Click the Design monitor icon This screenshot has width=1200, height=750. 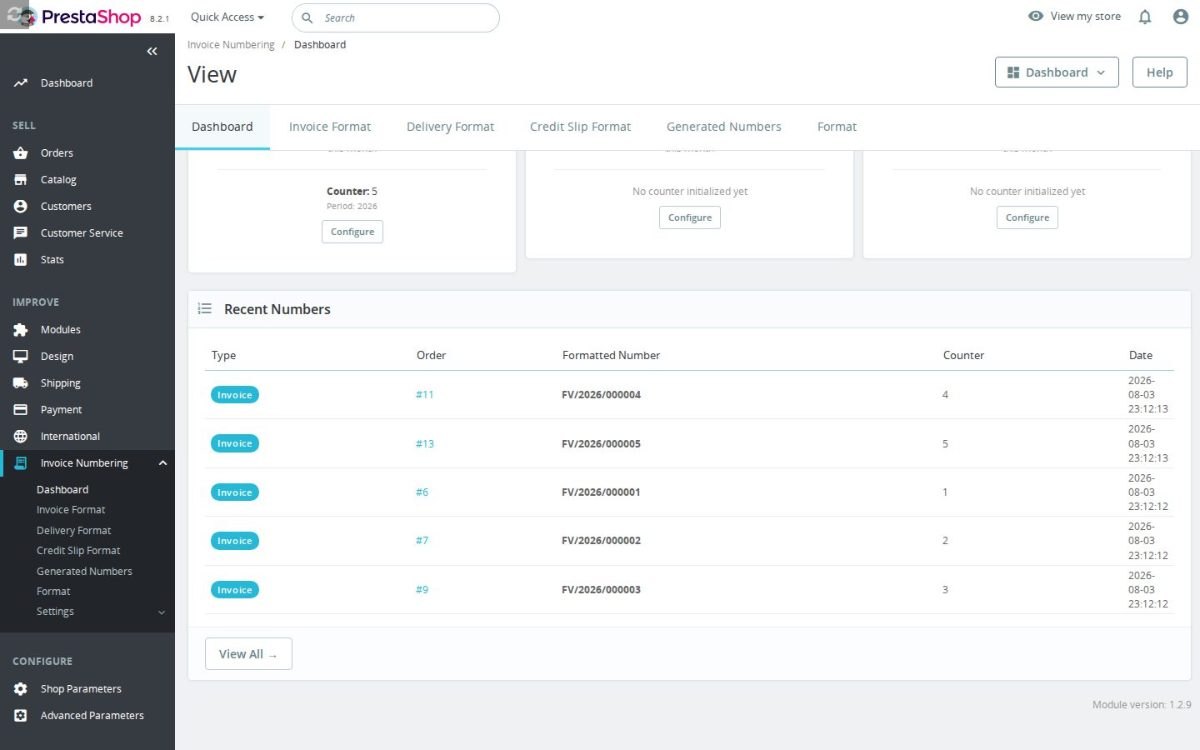(x=20, y=356)
